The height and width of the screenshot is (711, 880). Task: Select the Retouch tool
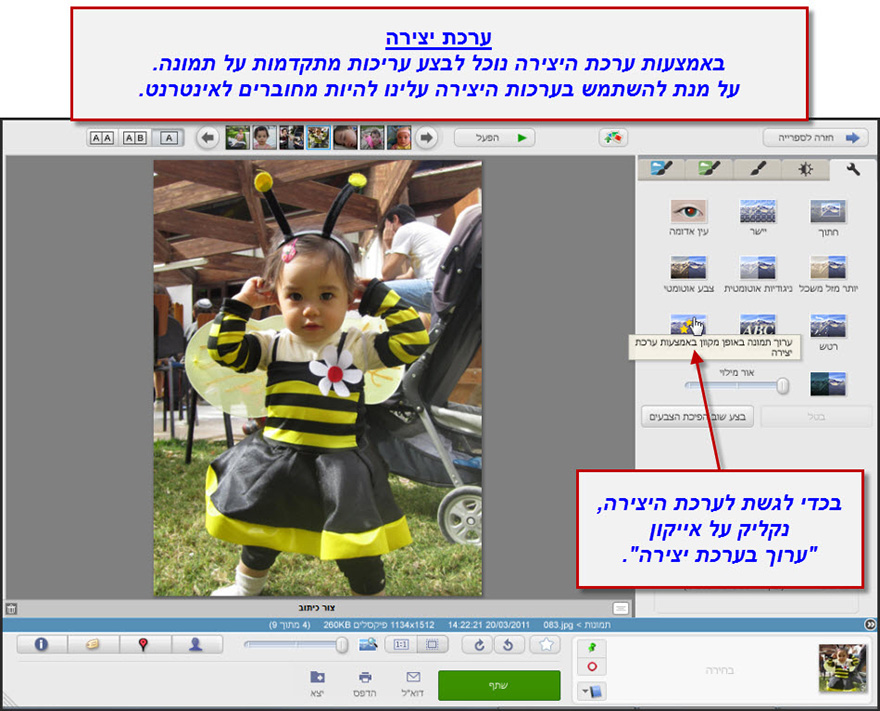pos(827,326)
